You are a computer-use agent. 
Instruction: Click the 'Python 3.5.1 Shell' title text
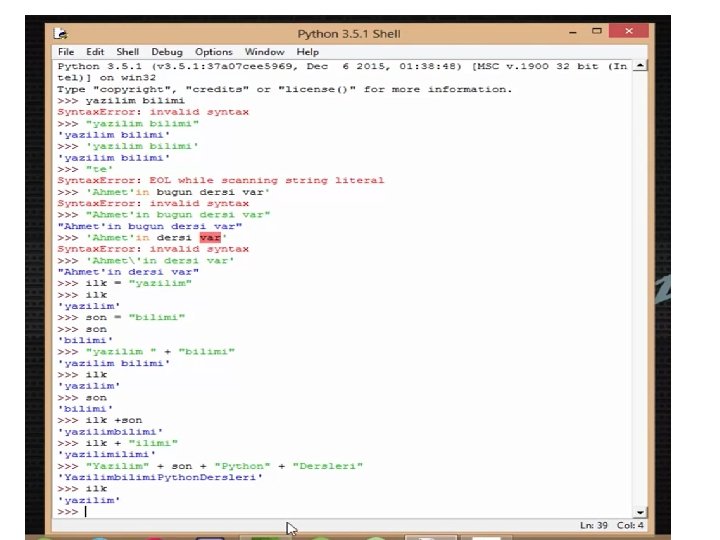point(349,34)
